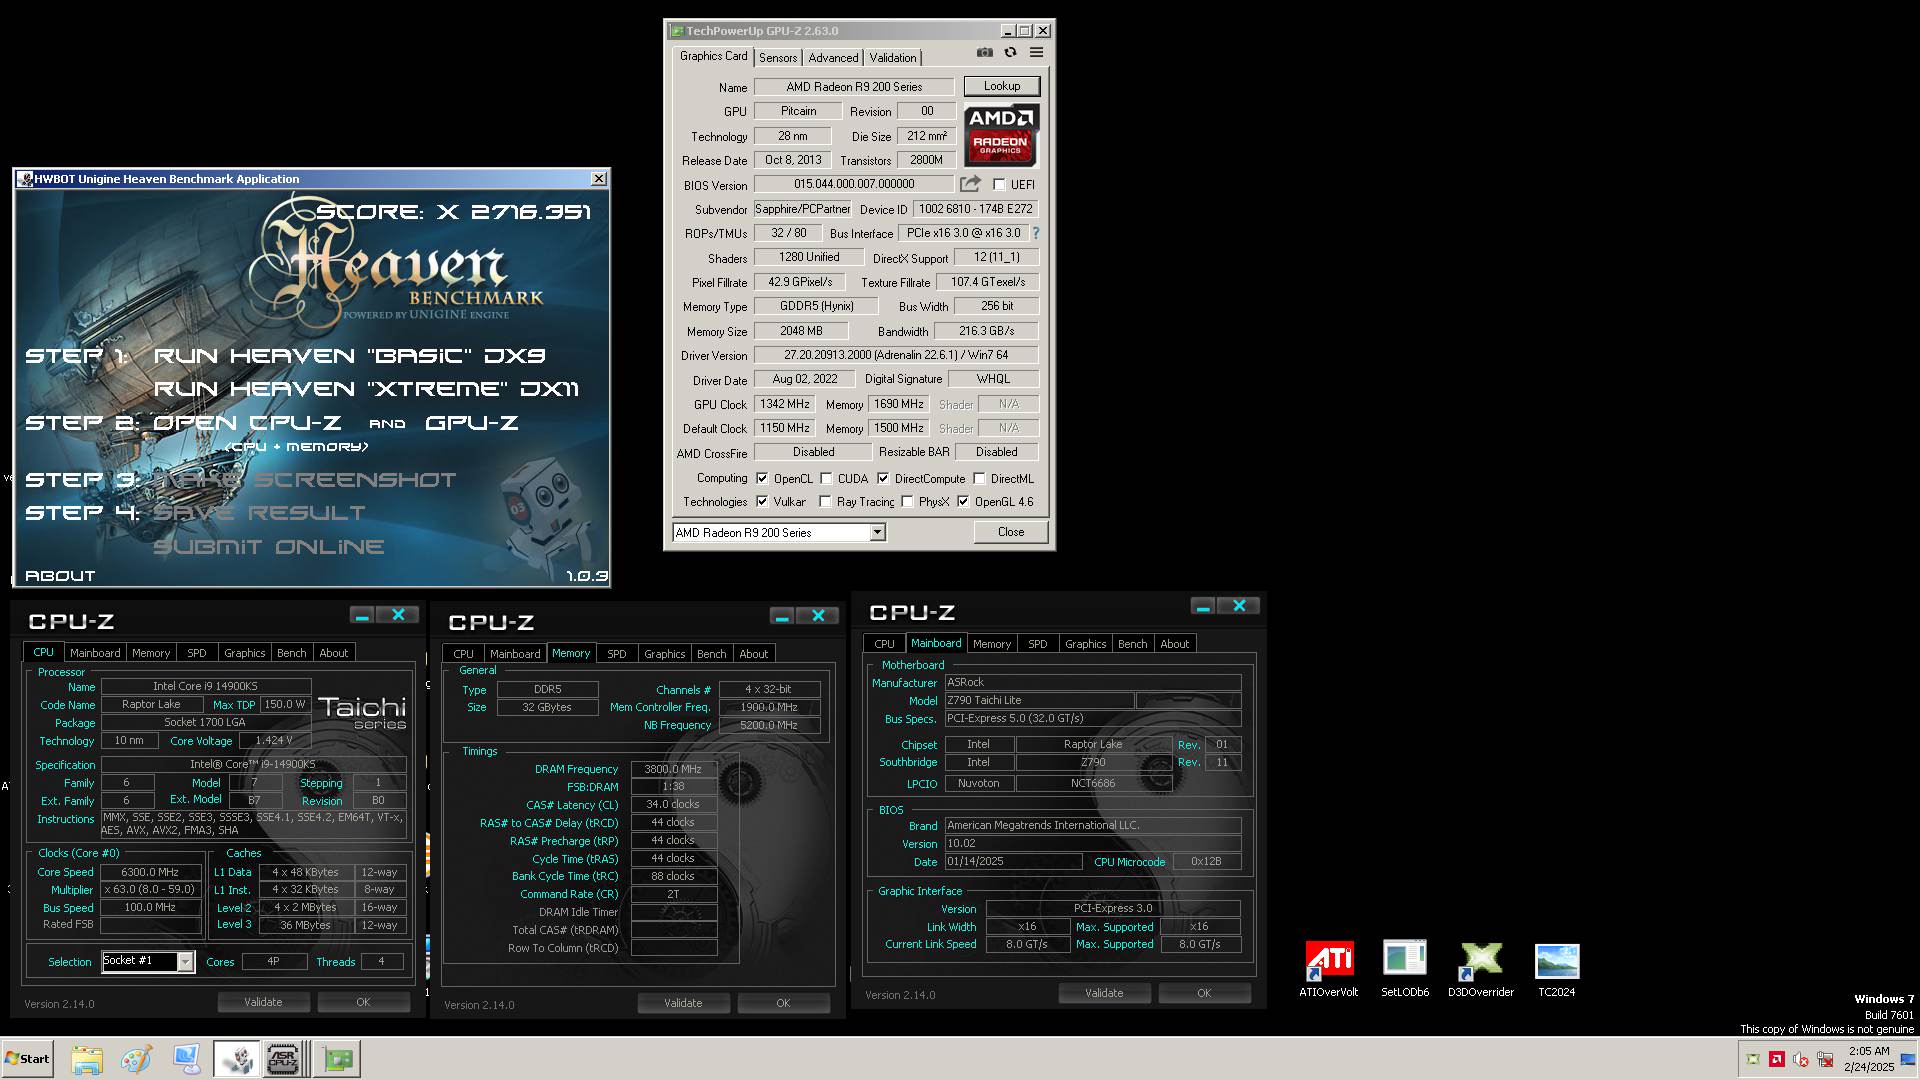
Task: Click the BIOS share/export arrow icon
Action: tap(970, 184)
